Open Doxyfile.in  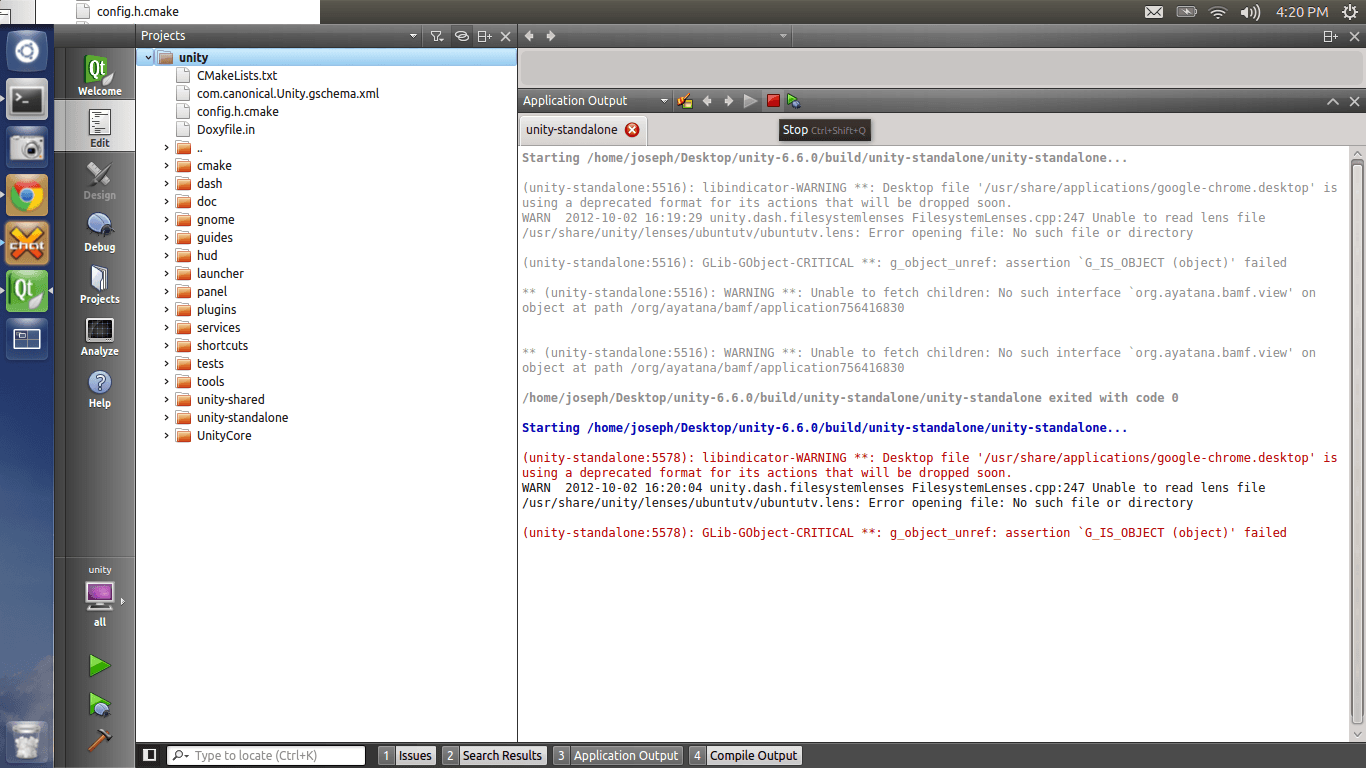(x=226, y=130)
